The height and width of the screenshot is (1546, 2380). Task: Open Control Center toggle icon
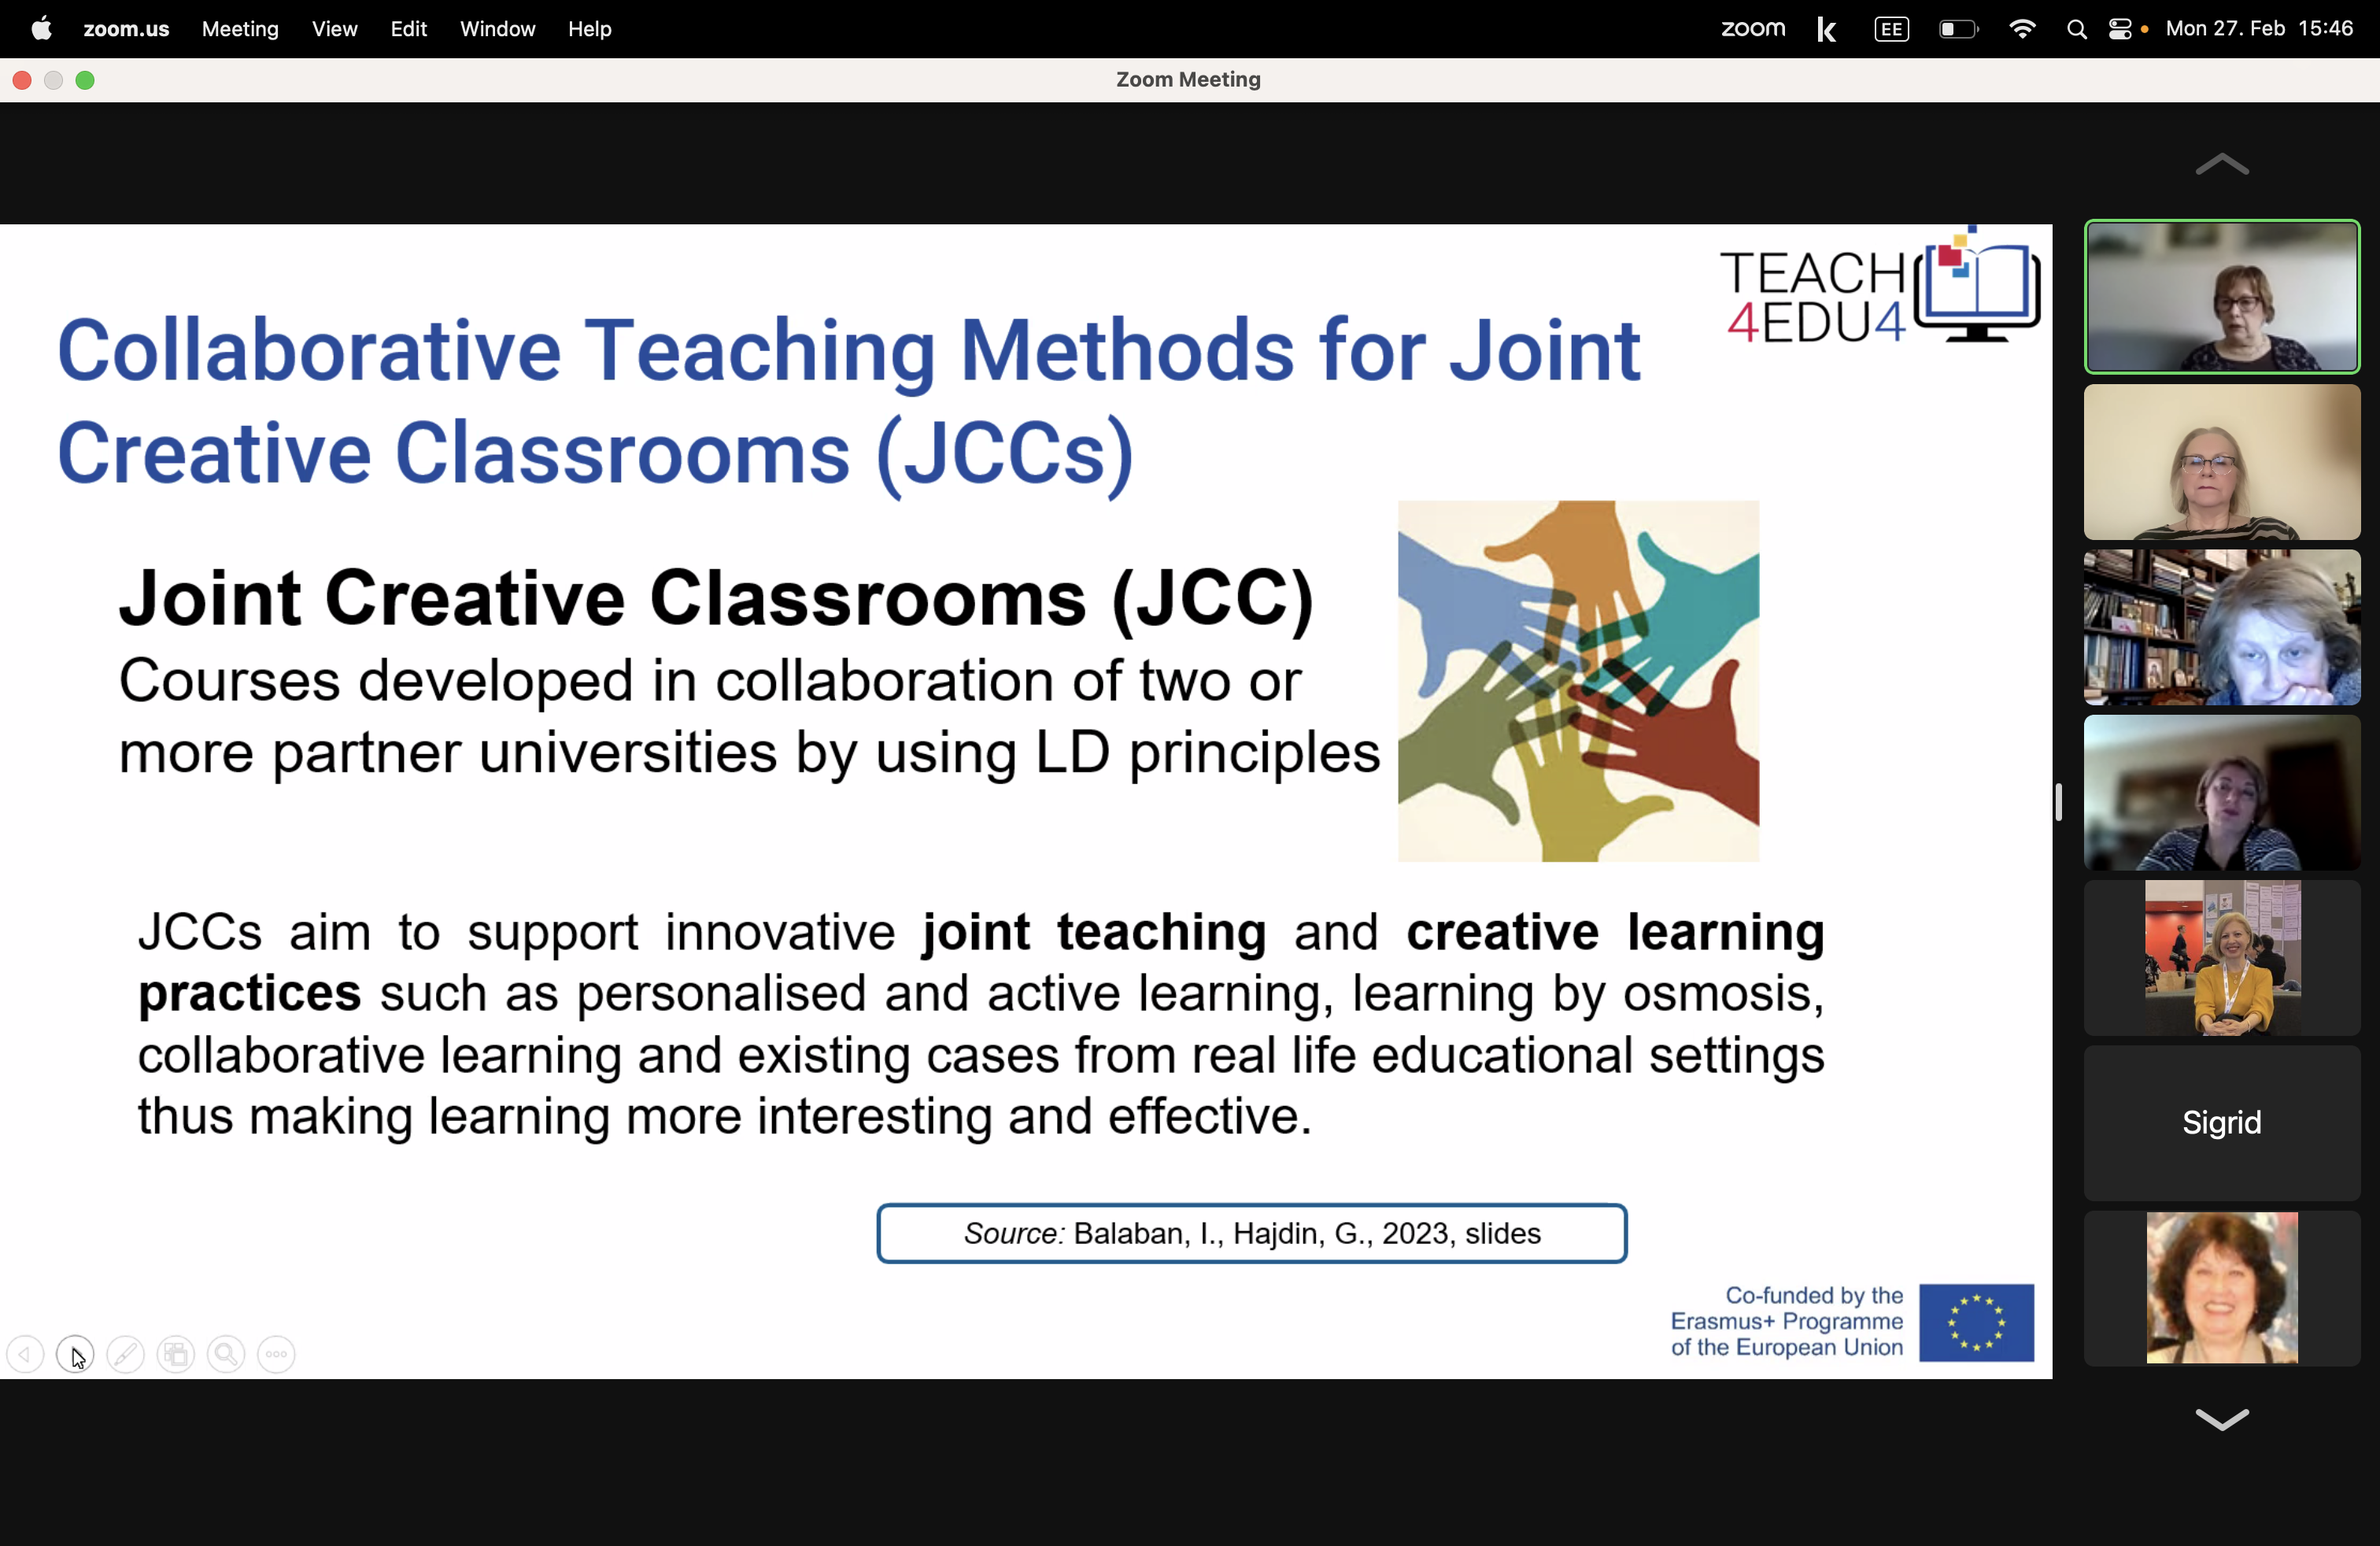[2120, 30]
